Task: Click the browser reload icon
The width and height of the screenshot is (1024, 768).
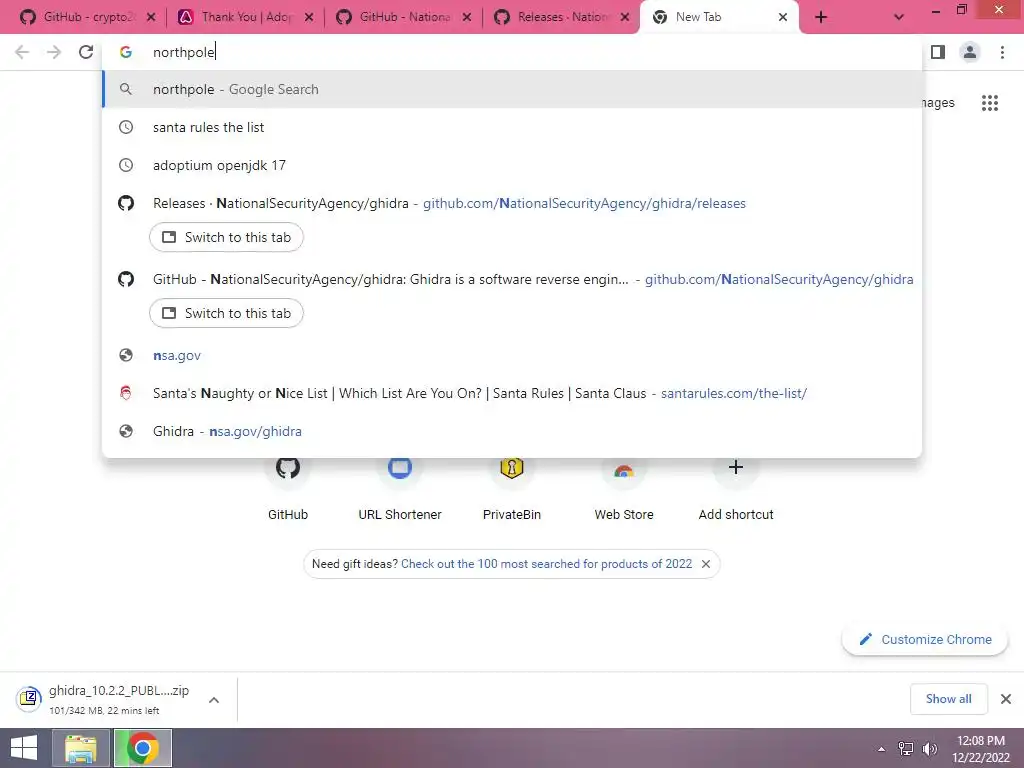Action: pyautogui.click(x=86, y=52)
